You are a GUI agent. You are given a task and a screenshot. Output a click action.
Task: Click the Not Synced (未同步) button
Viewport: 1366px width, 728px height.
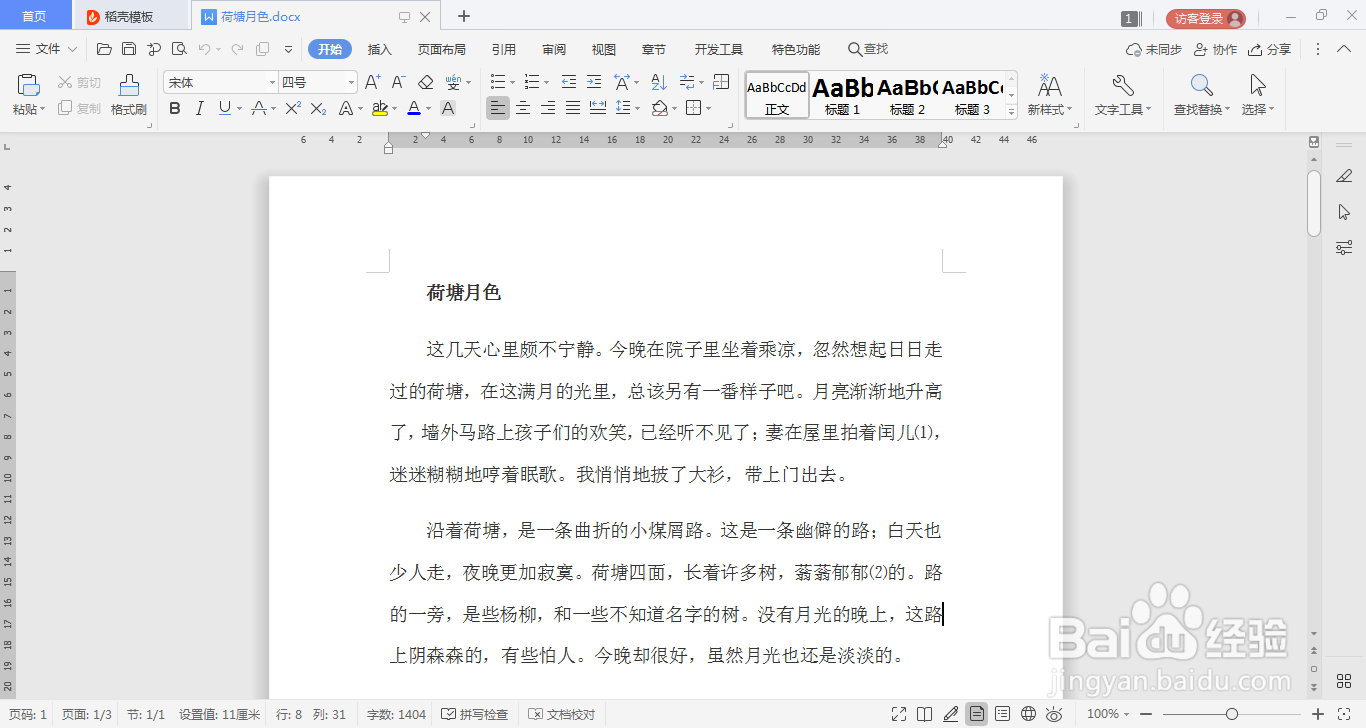[x=1154, y=49]
